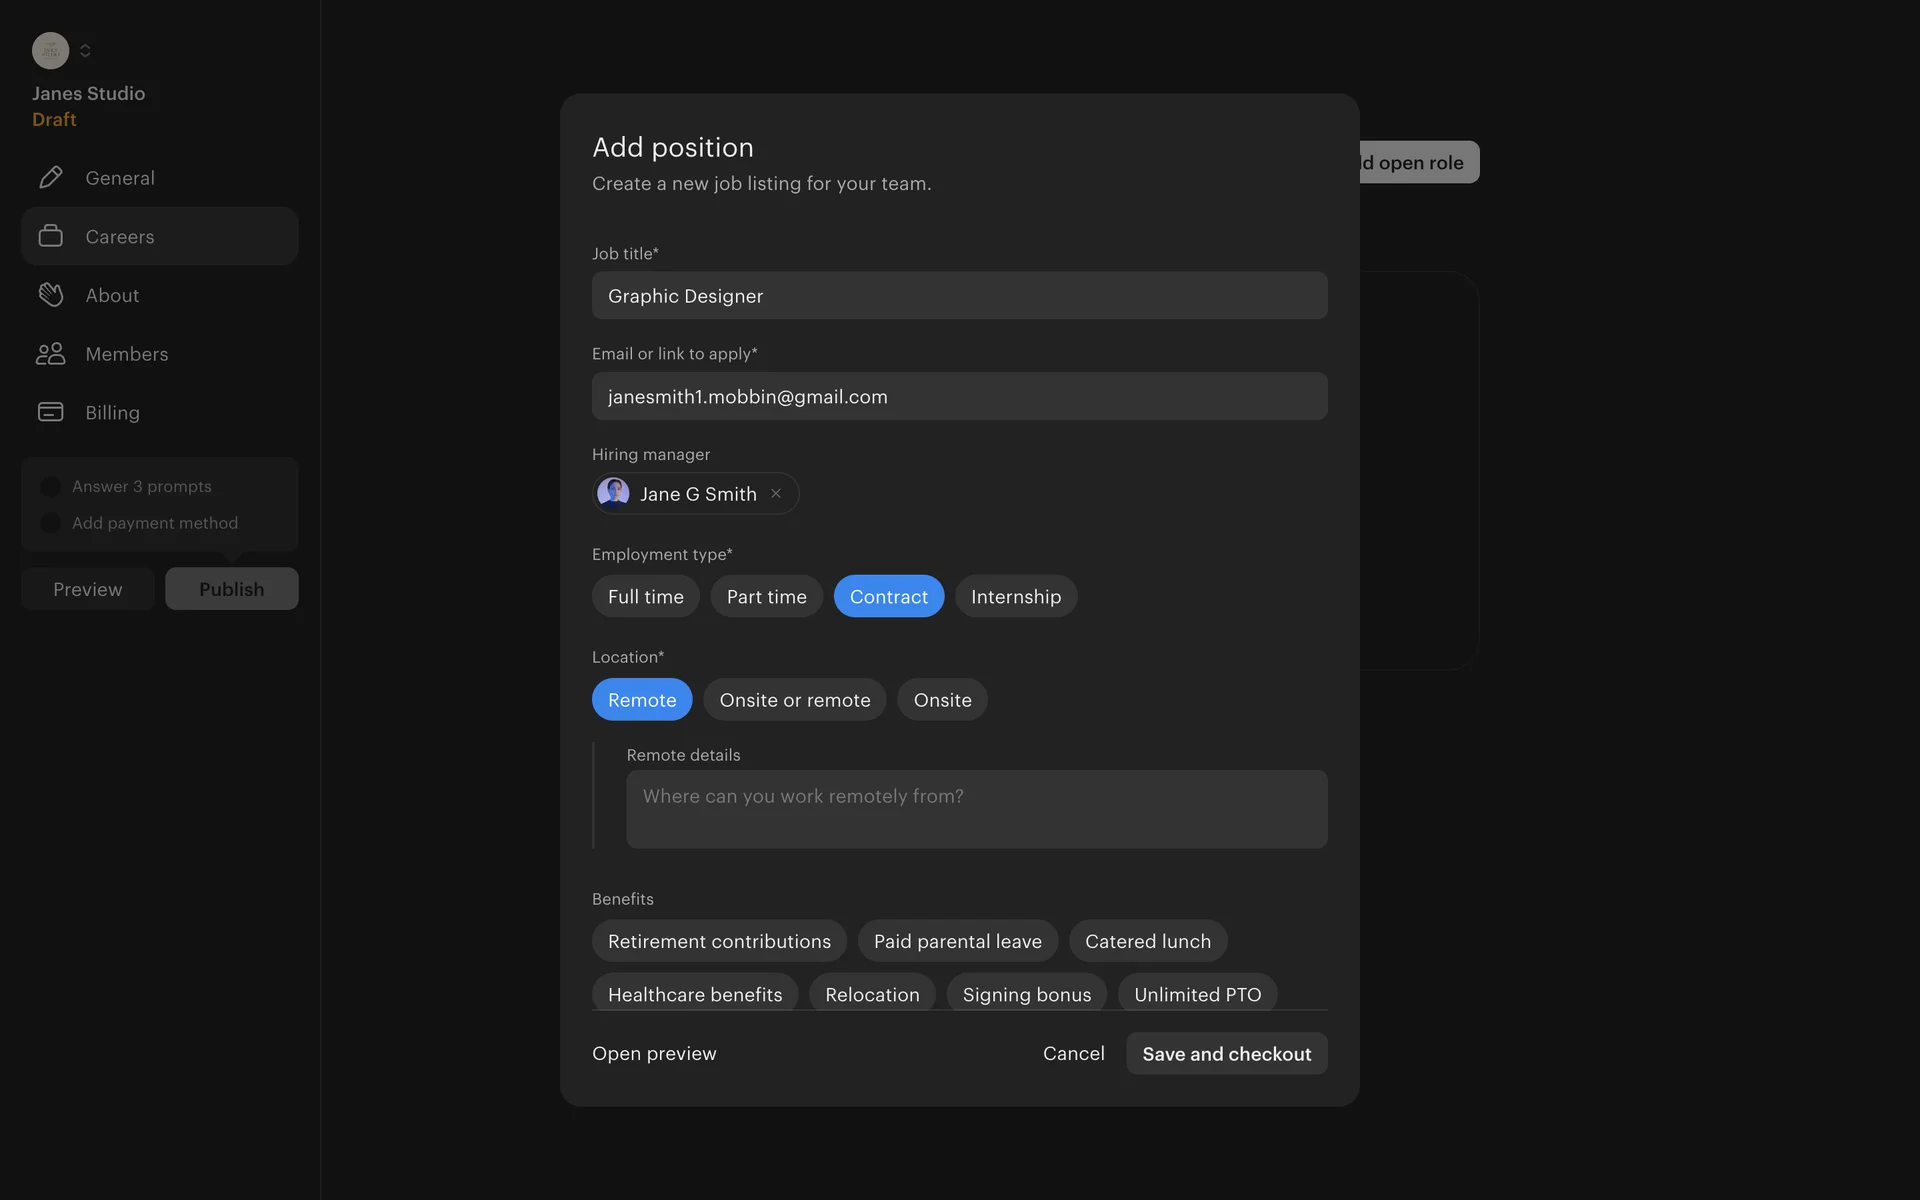The width and height of the screenshot is (1920, 1200).
Task: Check the Answer 3 prompts item
Action: 50,487
